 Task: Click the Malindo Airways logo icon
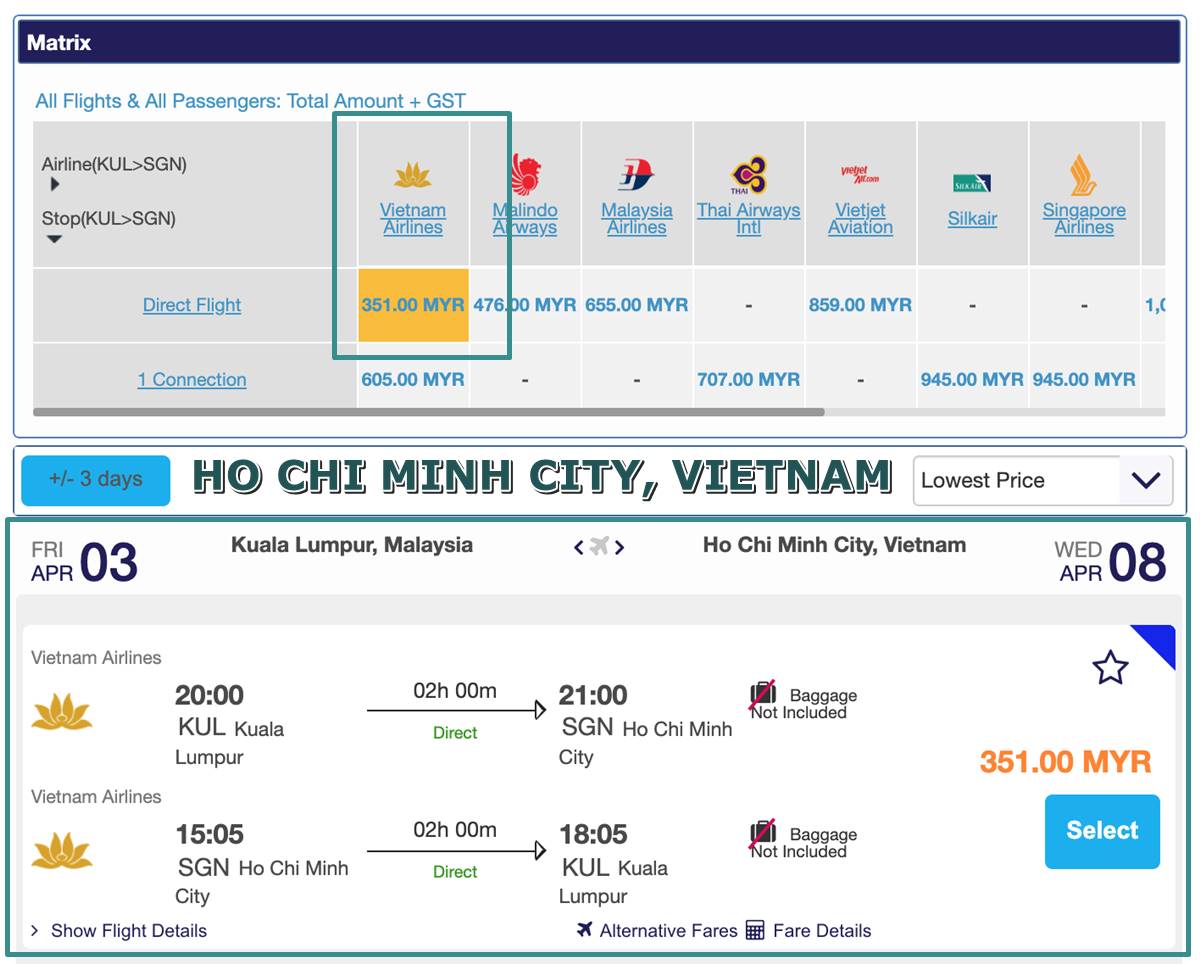[525, 174]
